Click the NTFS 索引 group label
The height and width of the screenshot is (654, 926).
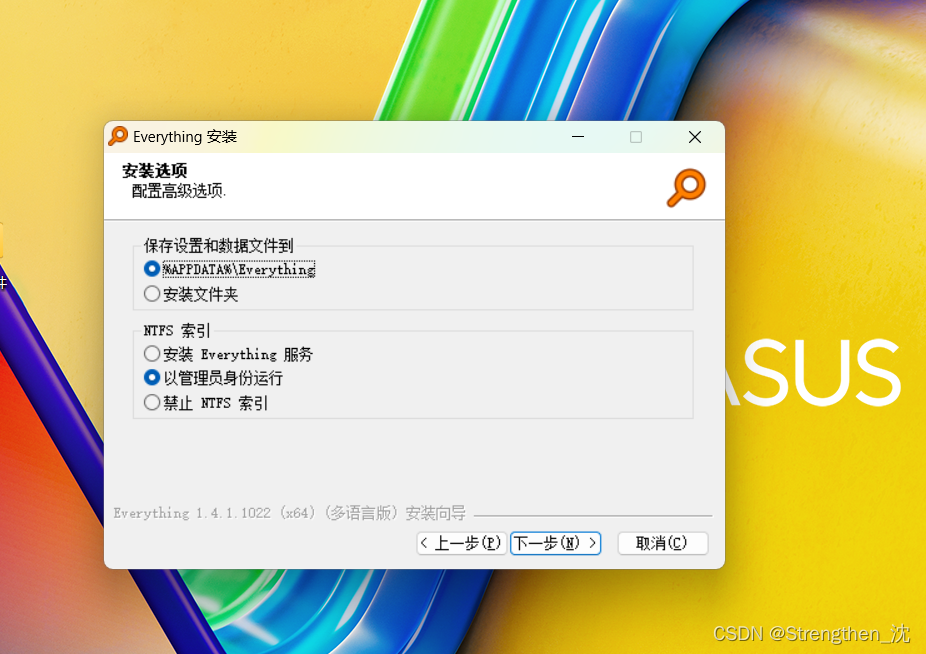[176, 330]
